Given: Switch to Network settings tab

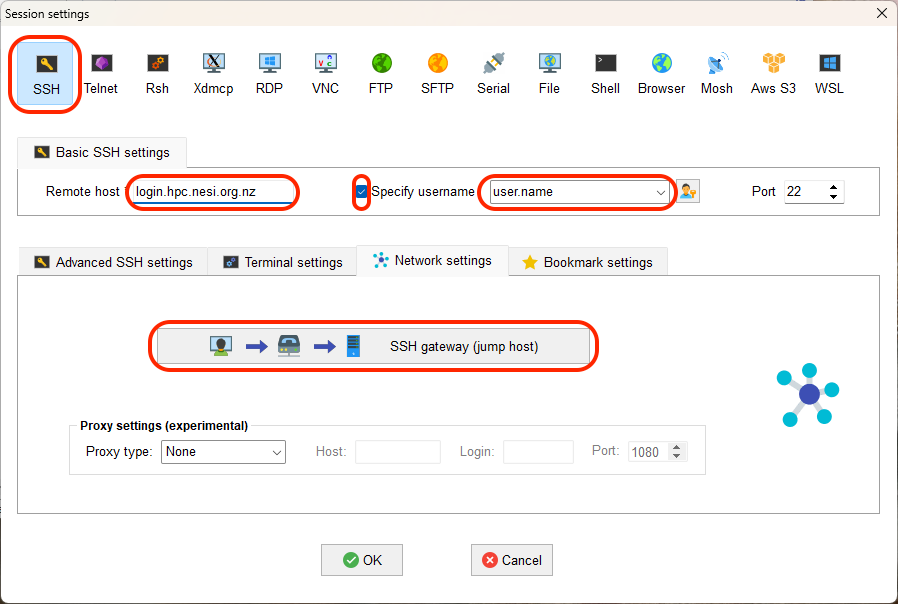Looking at the screenshot, I should tap(432, 260).
